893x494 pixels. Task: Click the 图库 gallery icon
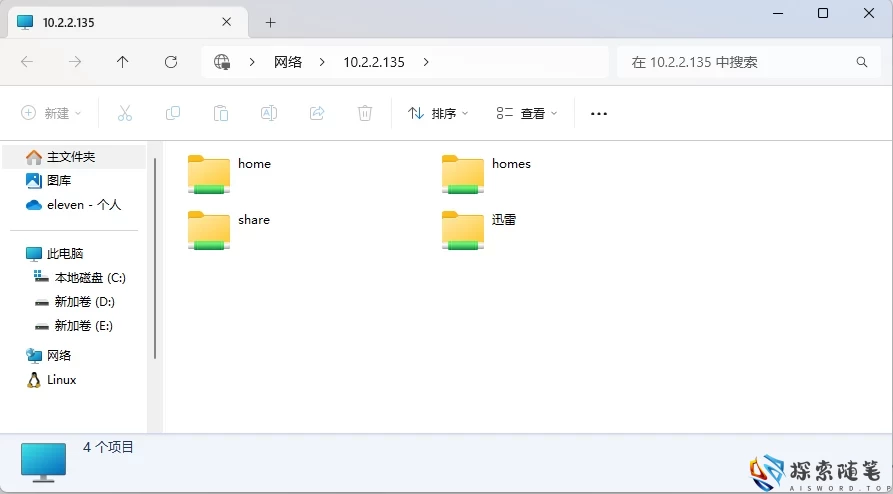coord(34,181)
